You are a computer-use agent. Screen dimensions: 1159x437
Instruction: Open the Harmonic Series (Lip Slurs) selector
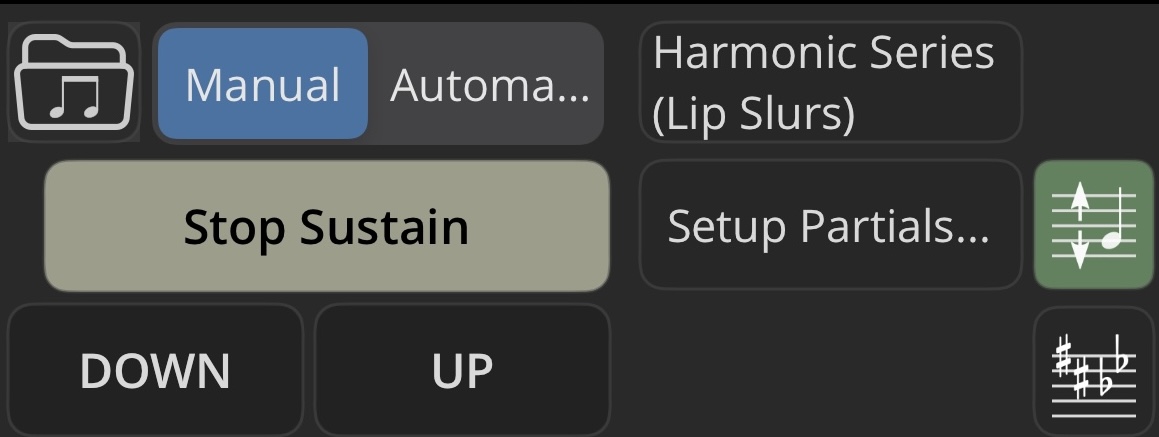831,82
